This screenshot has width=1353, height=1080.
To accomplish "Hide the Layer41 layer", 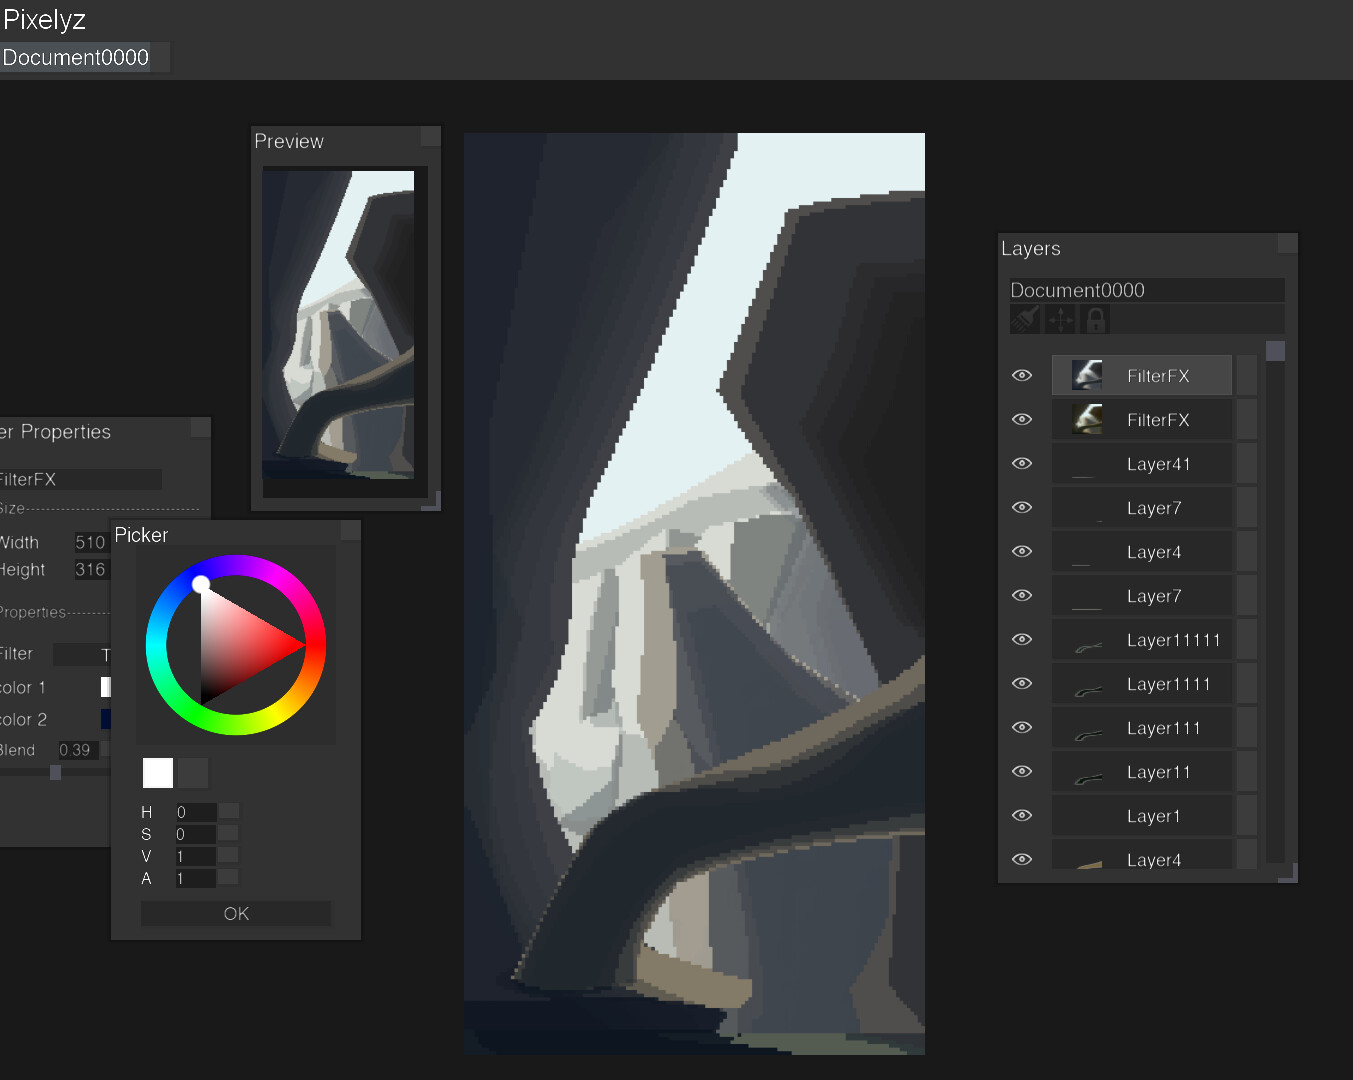I will (1021, 463).
